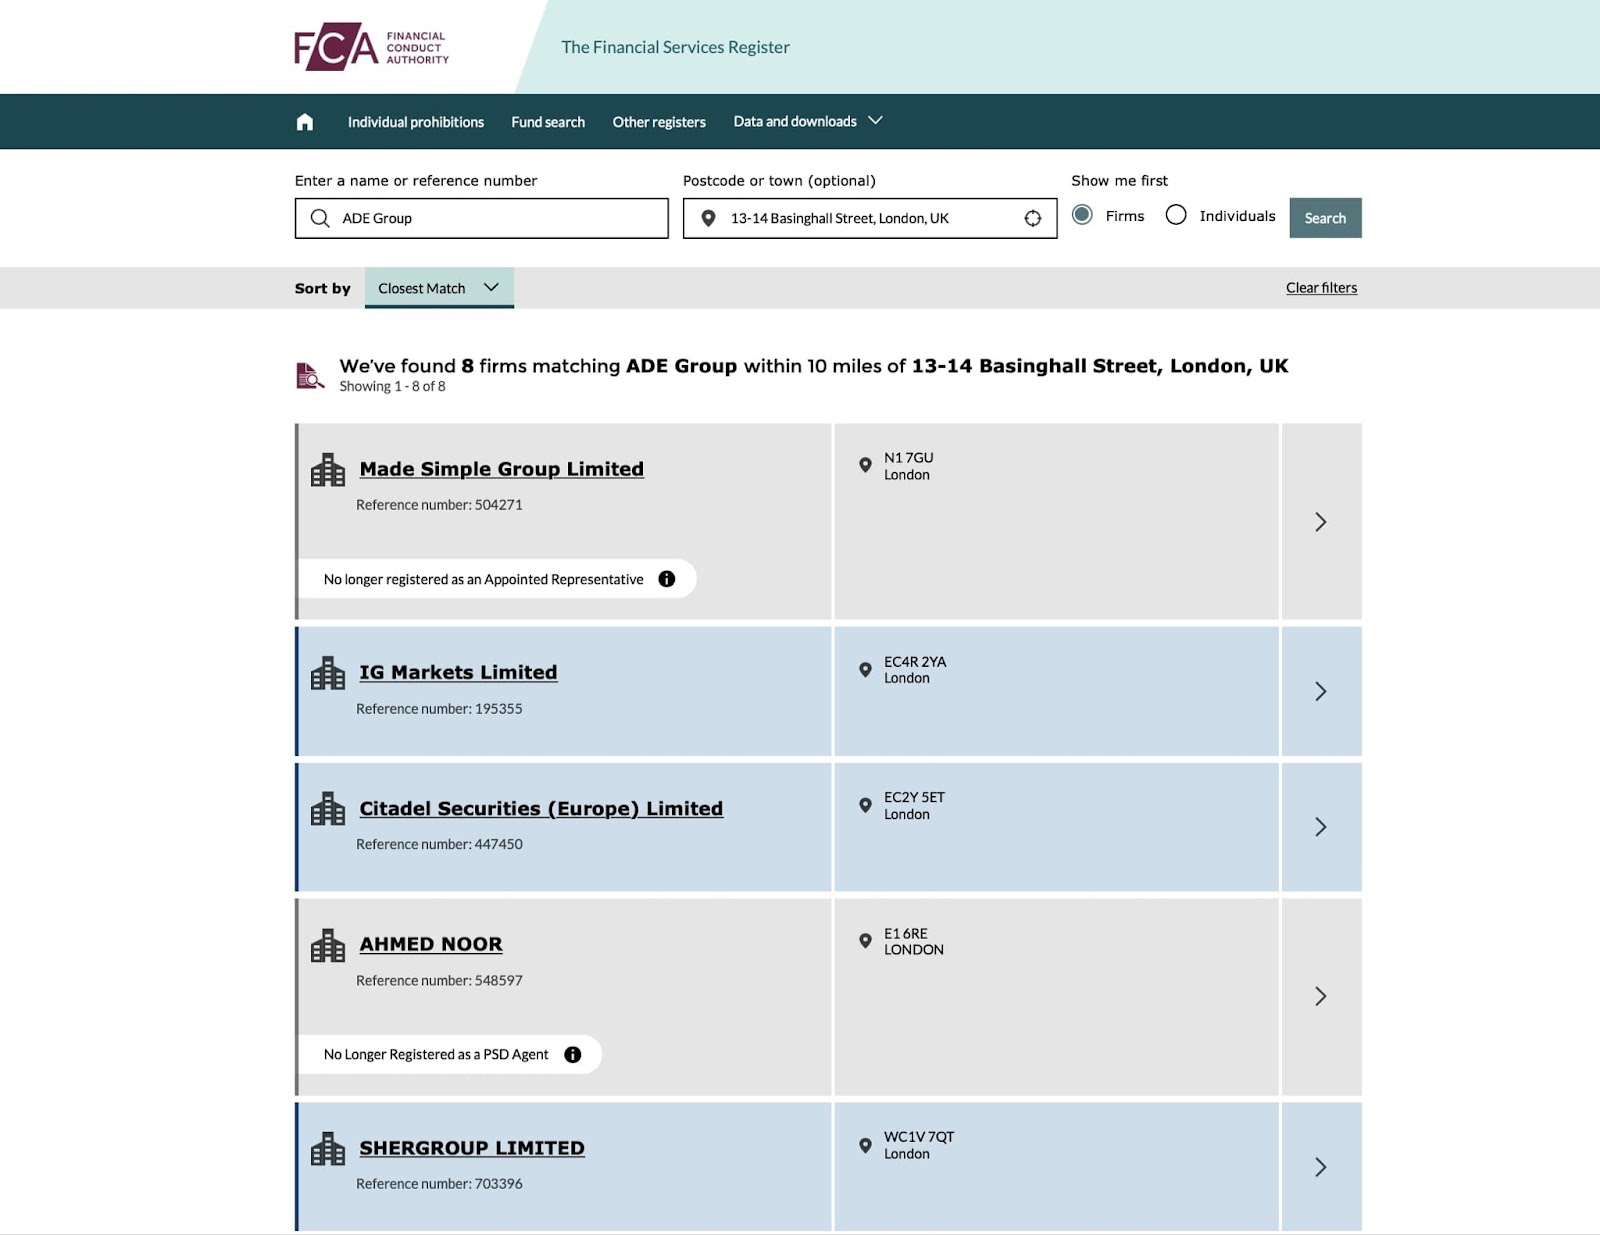Click text 'Reference number: 504271'

[x=439, y=505]
